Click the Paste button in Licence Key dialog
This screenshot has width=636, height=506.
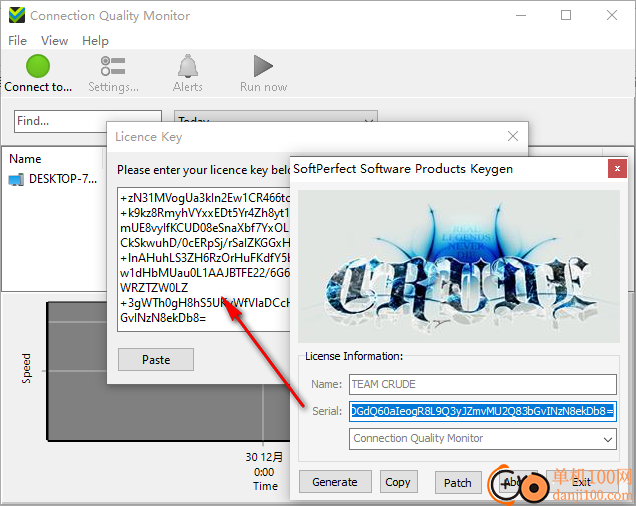[156, 360]
